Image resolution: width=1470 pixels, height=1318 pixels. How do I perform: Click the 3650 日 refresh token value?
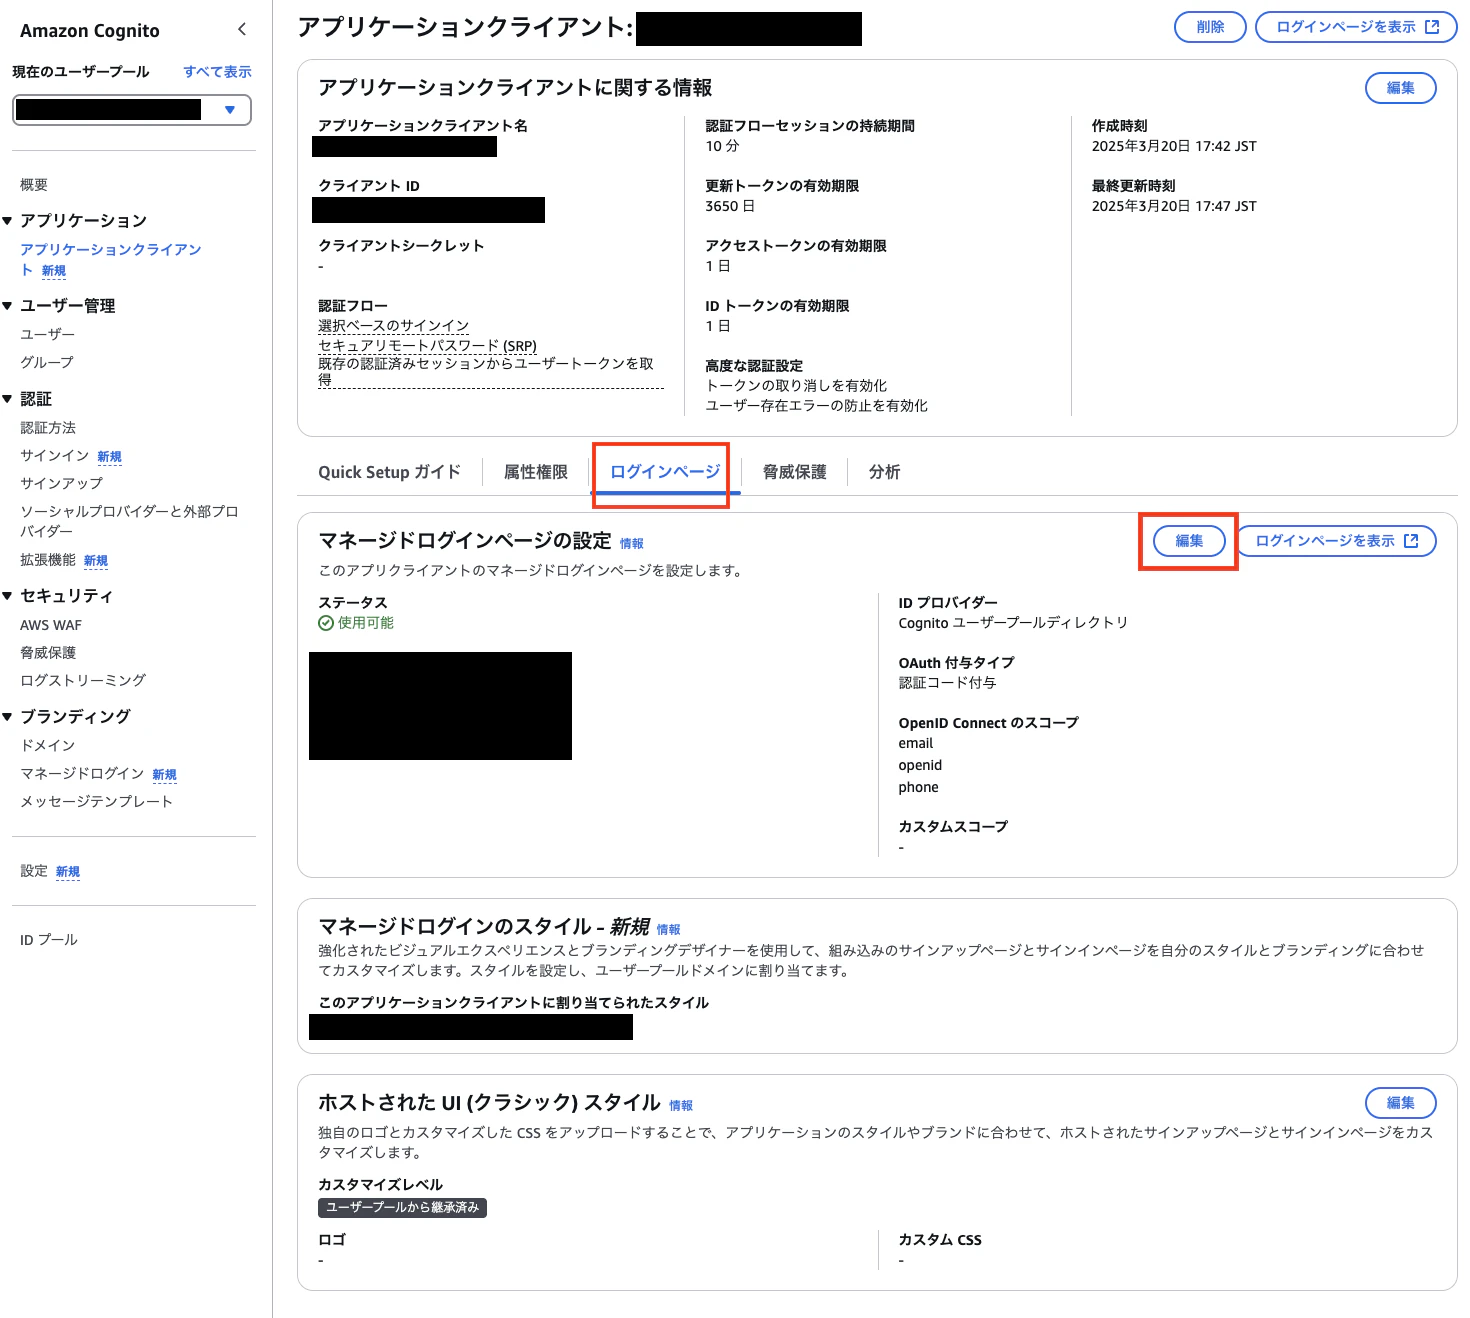point(730,206)
